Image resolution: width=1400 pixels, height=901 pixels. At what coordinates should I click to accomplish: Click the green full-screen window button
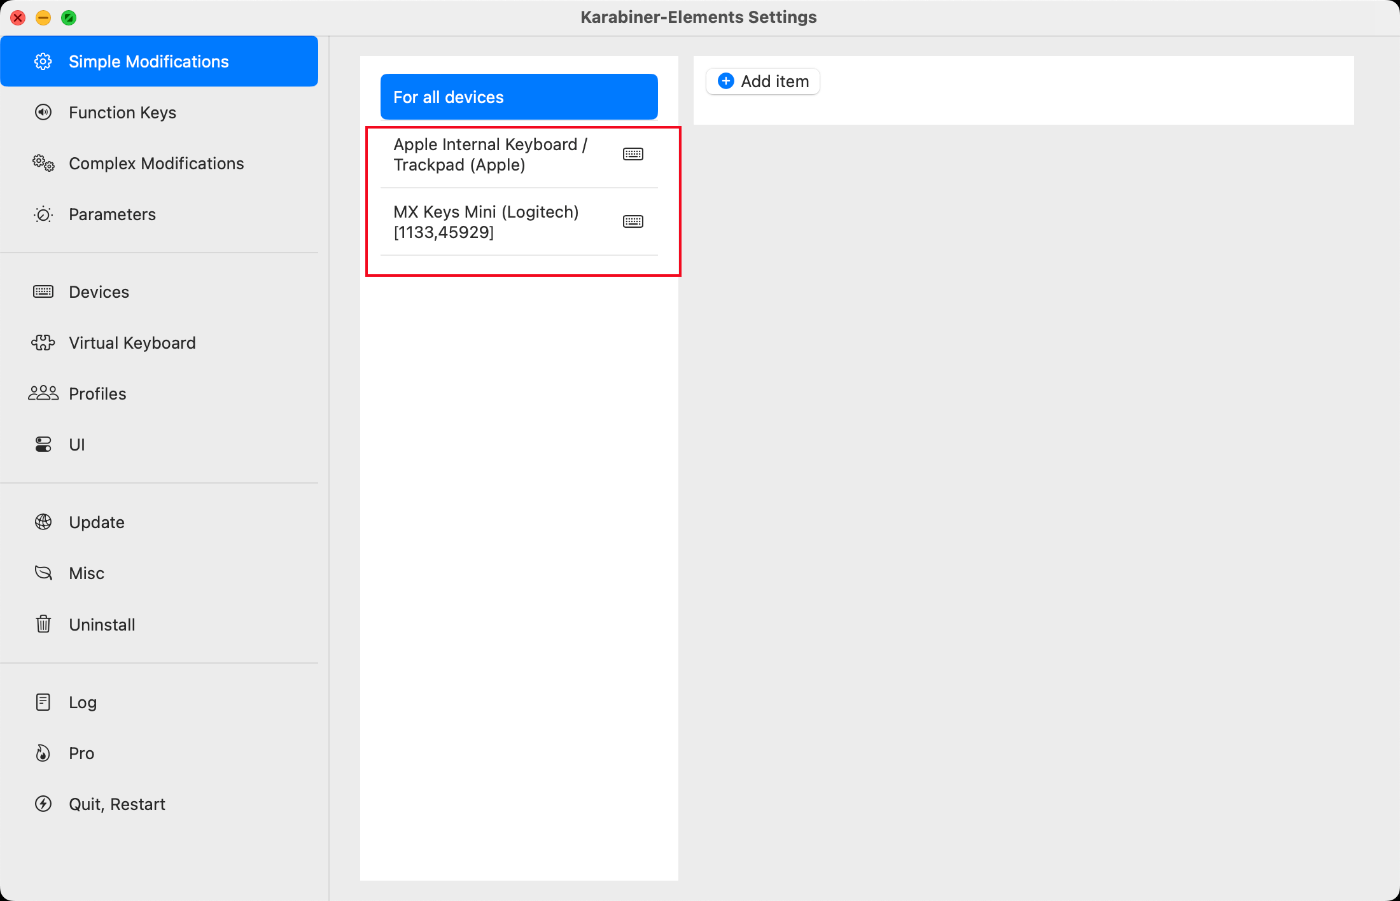click(x=69, y=17)
